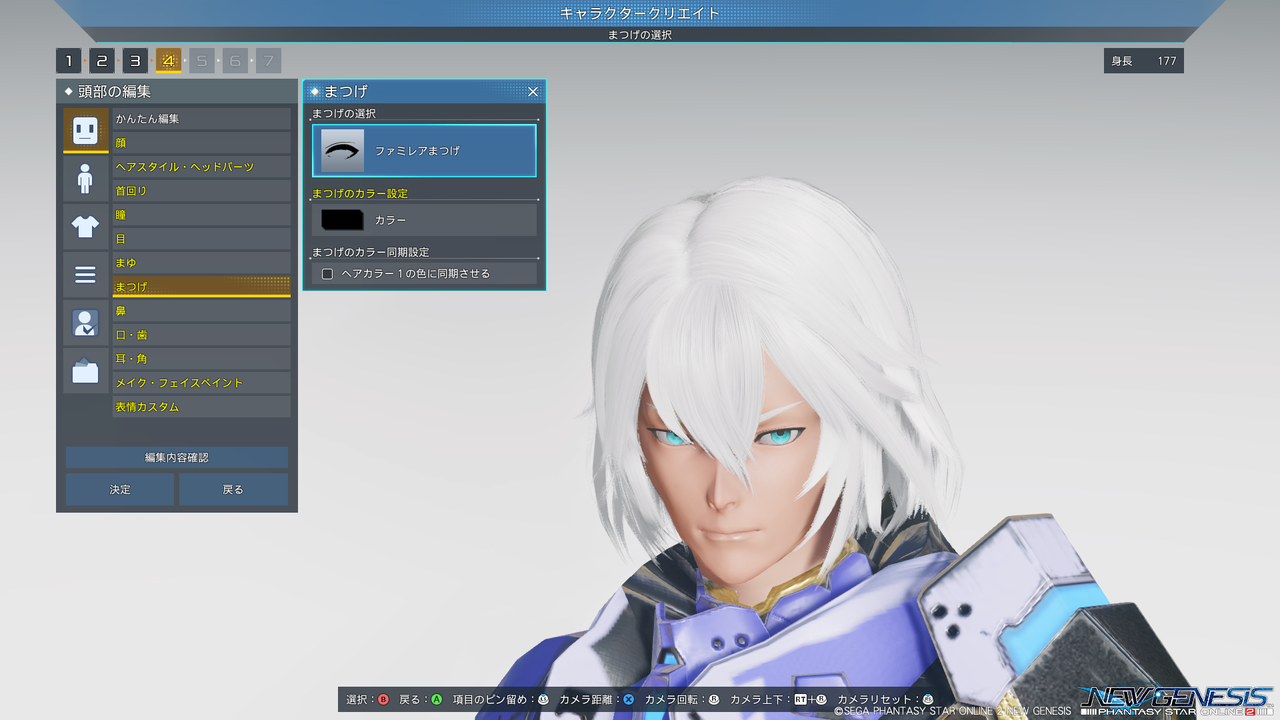Open 耳・角 menu item
This screenshot has height=720, width=1280.
click(201, 359)
